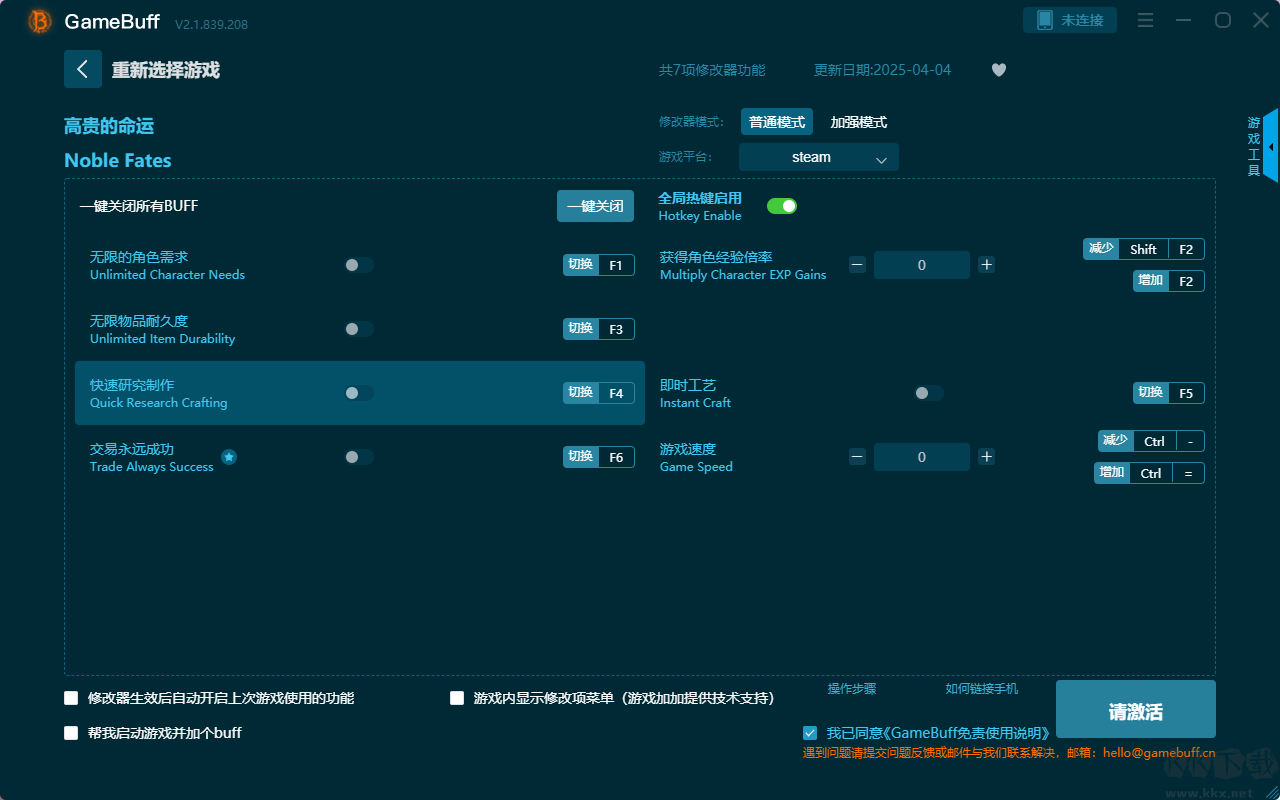Viewport: 1280px width, 800px height.
Task: Open the steam platform dropdown
Action: pos(819,157)
